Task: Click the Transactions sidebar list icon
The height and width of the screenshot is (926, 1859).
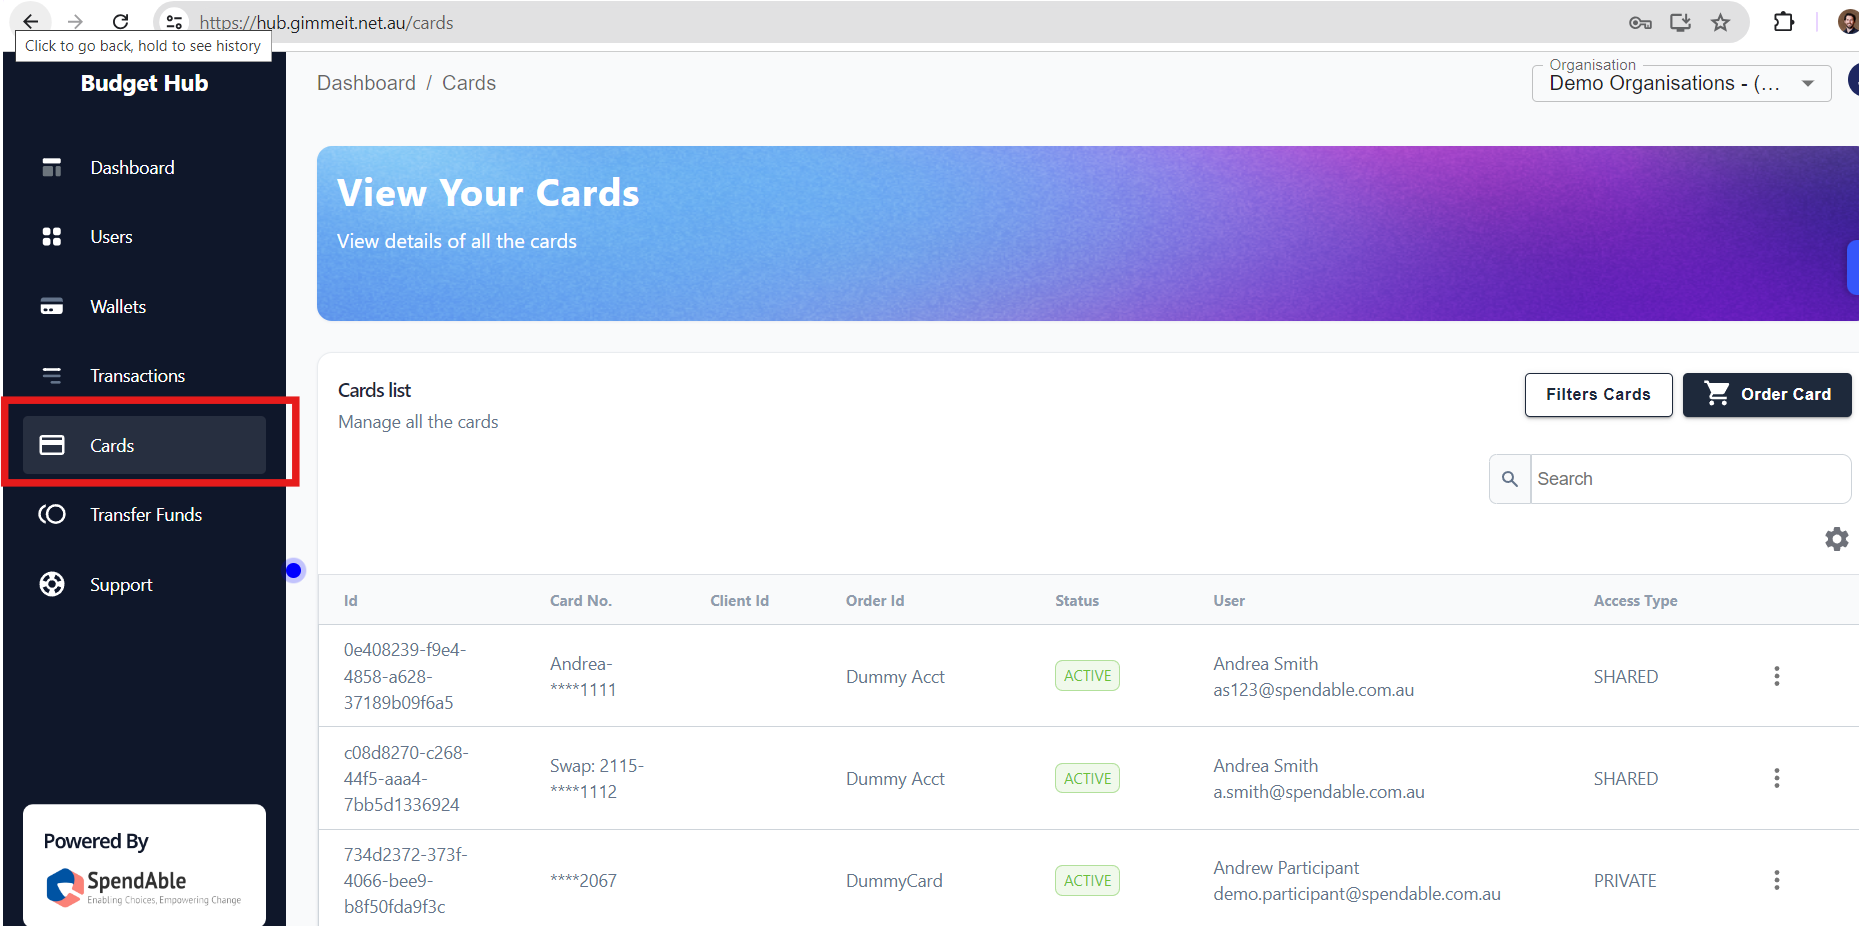Action: point(52,376)
